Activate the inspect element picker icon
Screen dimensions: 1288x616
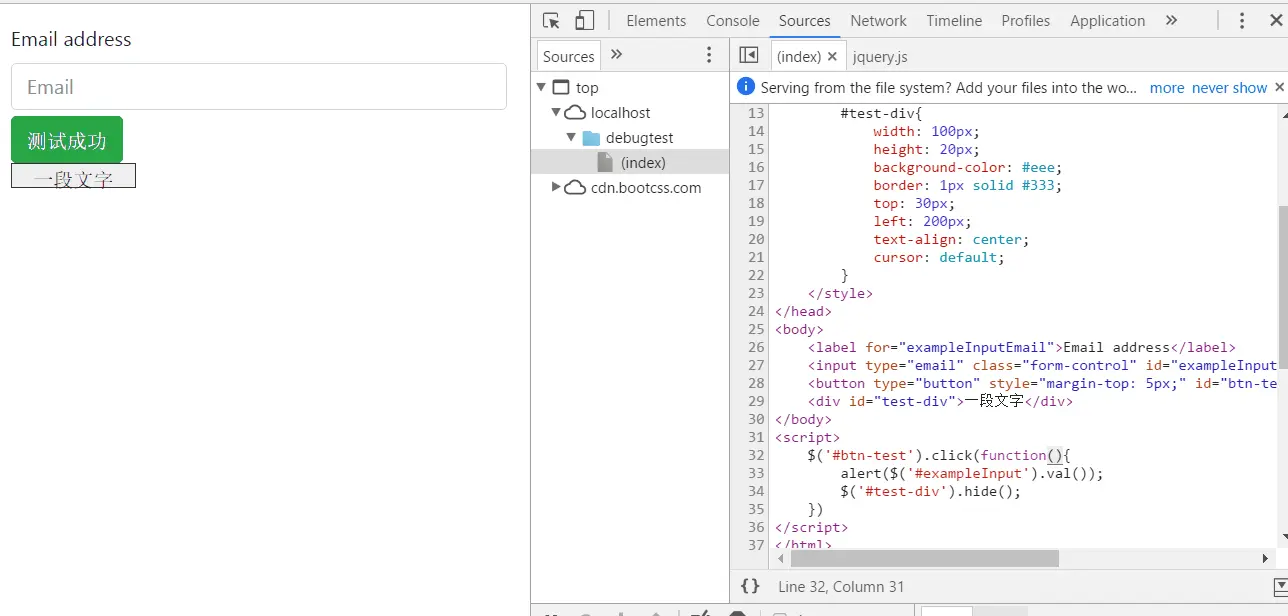[x=551, y=20]
